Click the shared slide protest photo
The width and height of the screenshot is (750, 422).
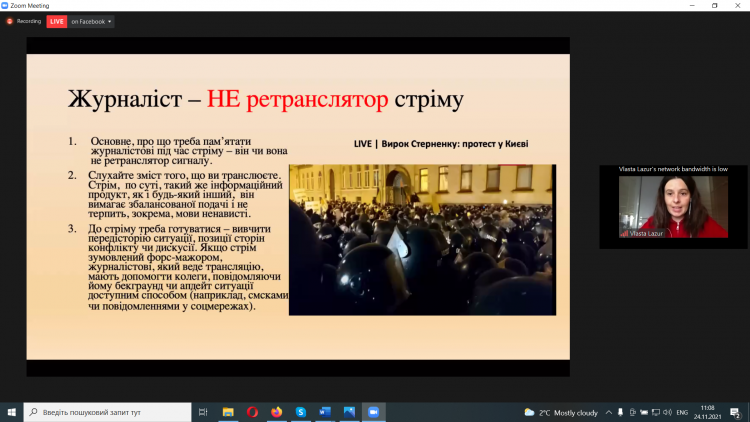pos(422,240)
